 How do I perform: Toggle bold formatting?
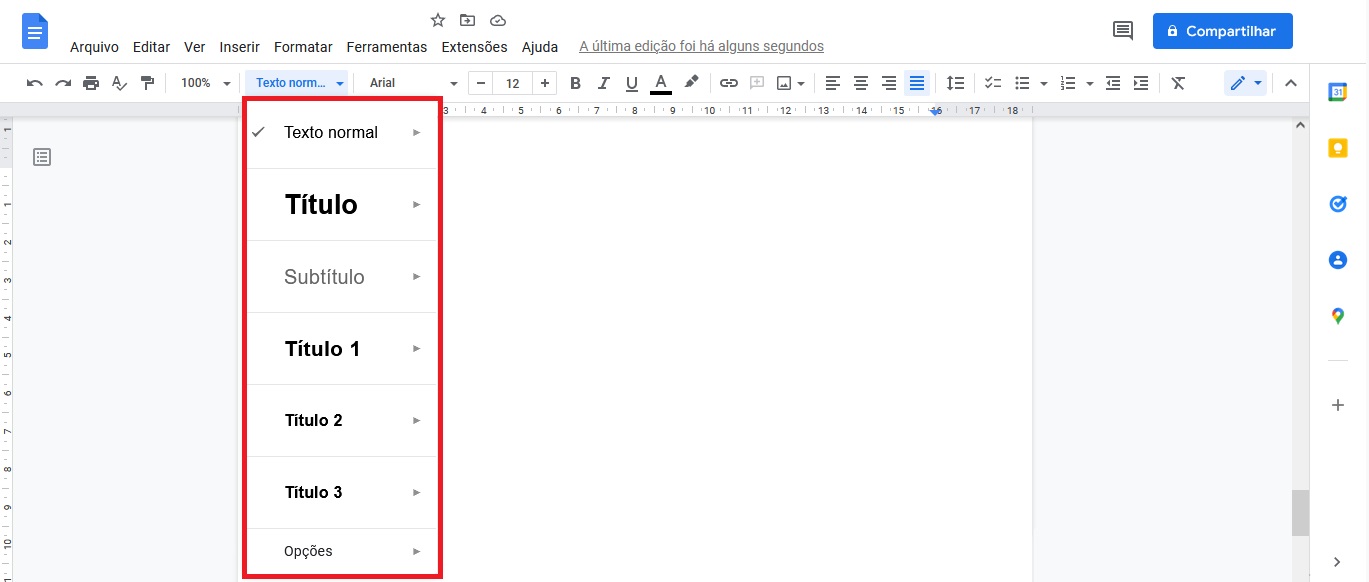point(575,83)
